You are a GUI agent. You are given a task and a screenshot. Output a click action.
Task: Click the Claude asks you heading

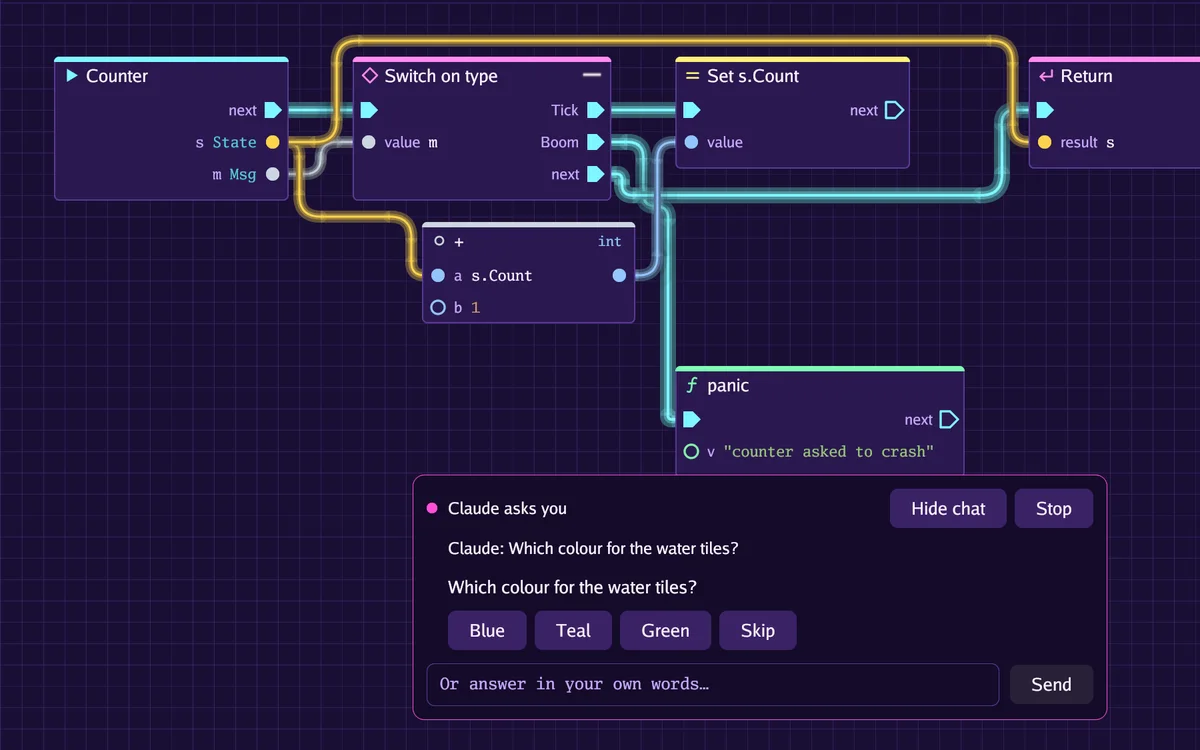[507, 508]
